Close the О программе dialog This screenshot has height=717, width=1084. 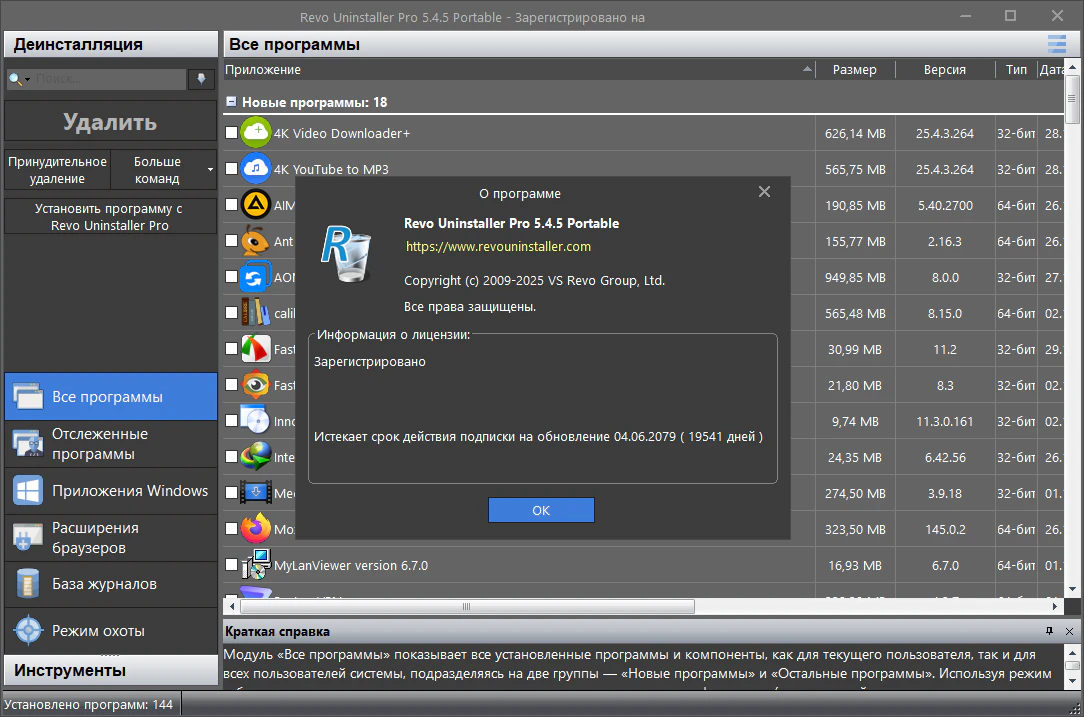click(764, 192)
